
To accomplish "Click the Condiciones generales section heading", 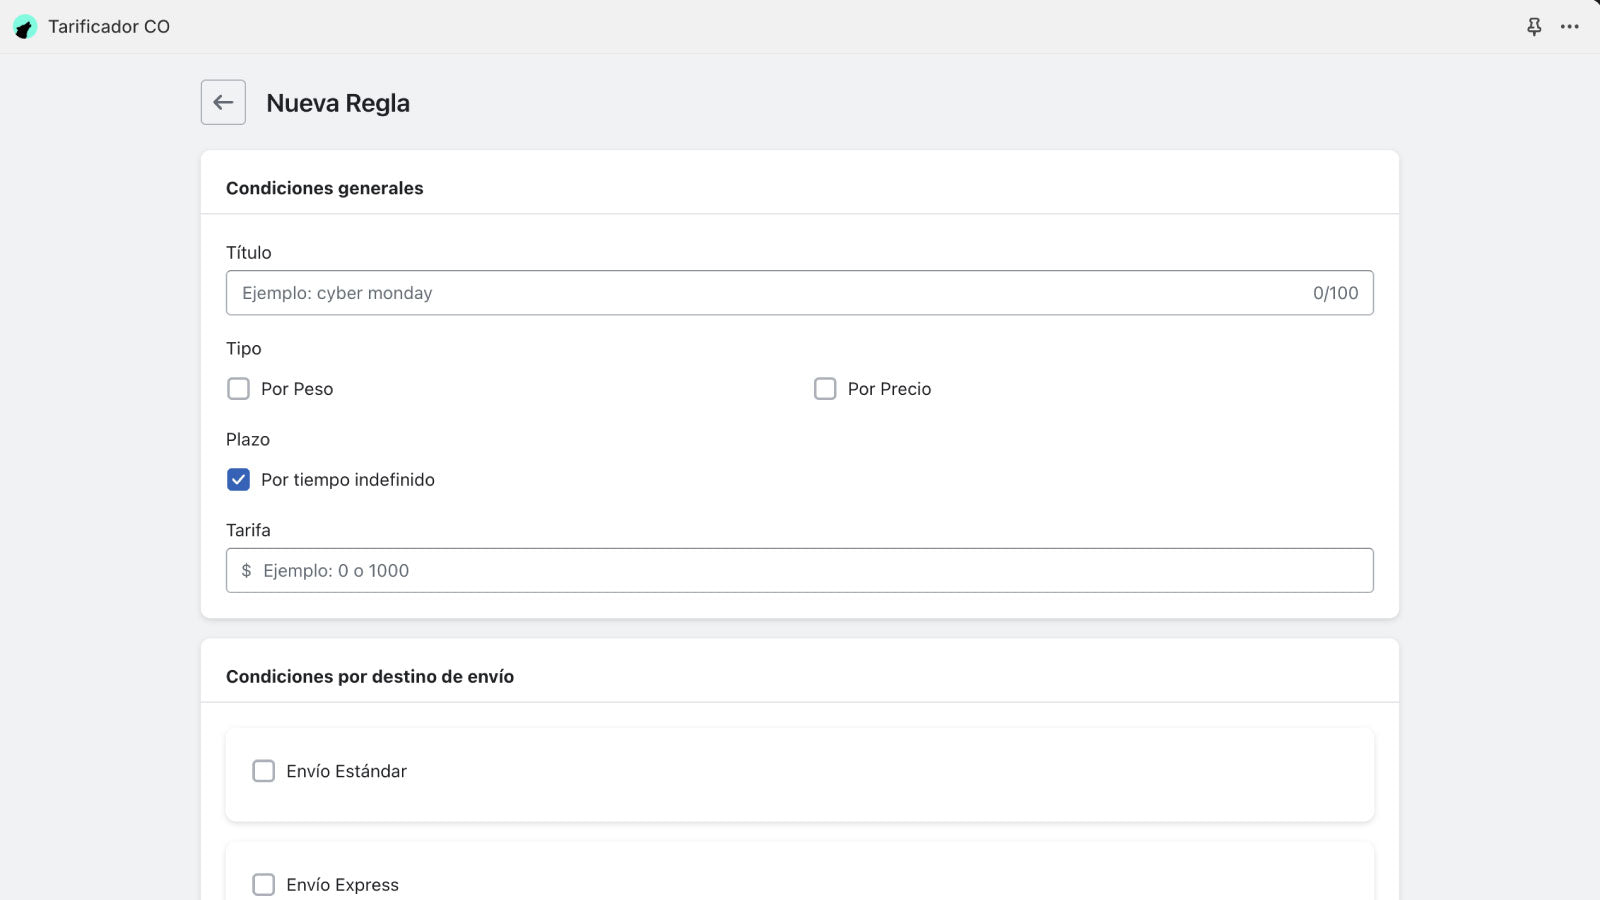I will tap(324, 188).
